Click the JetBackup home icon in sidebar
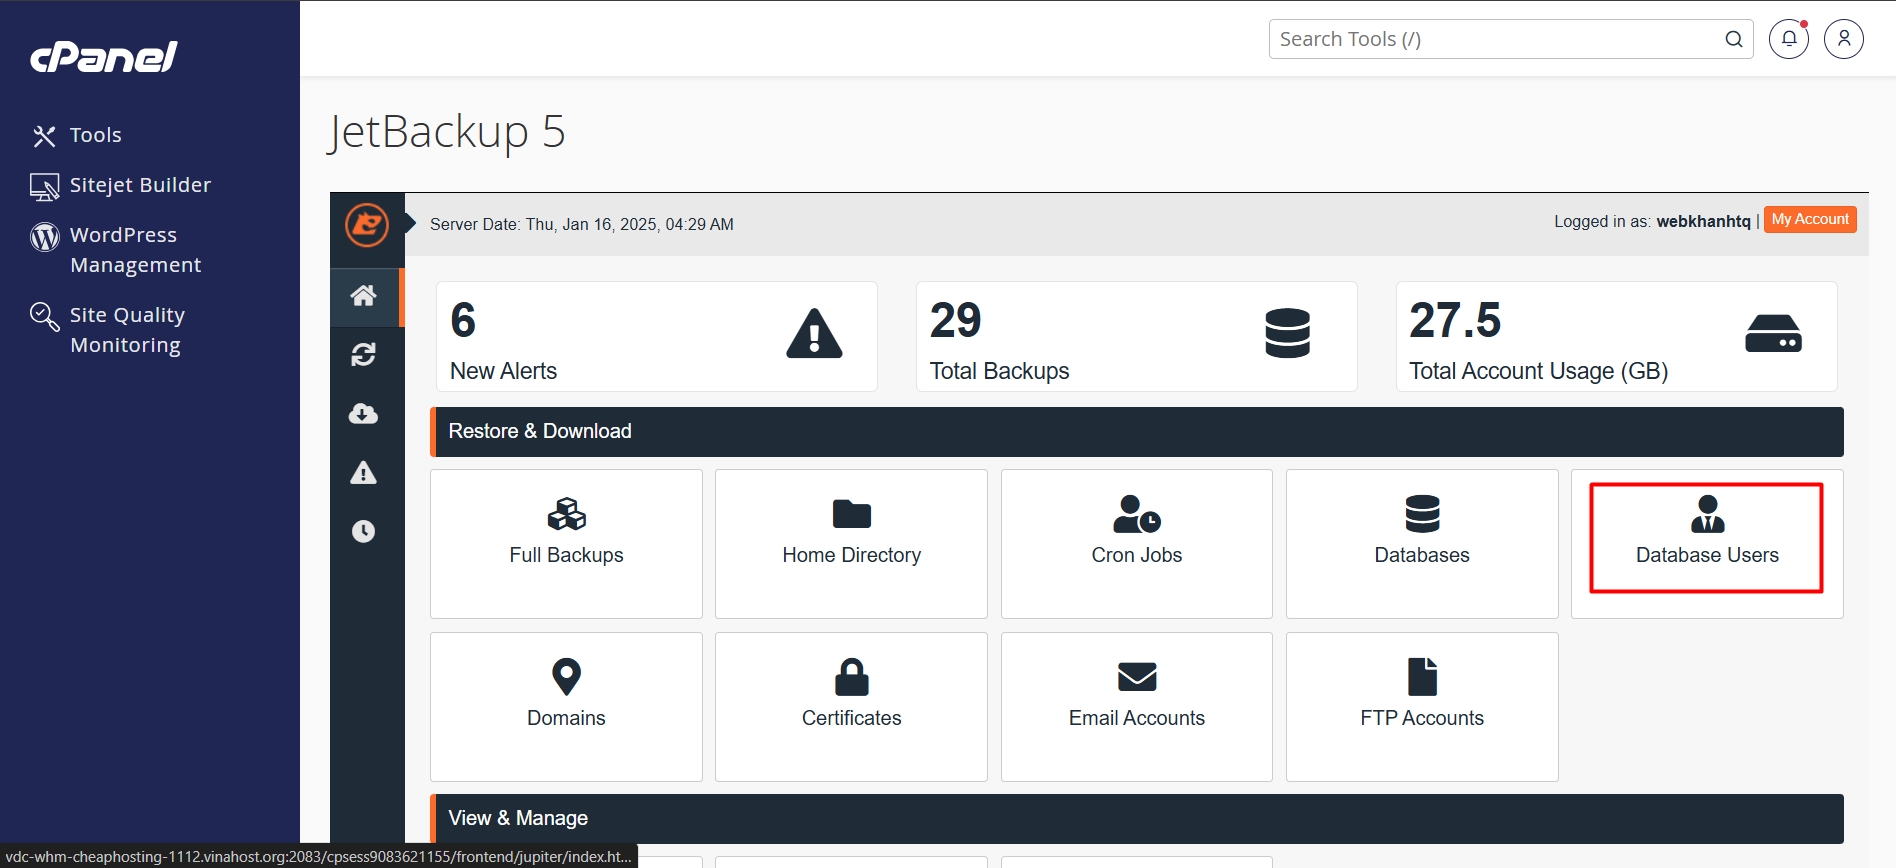Viewport: 1896px width, 868px height. (364, 296)
